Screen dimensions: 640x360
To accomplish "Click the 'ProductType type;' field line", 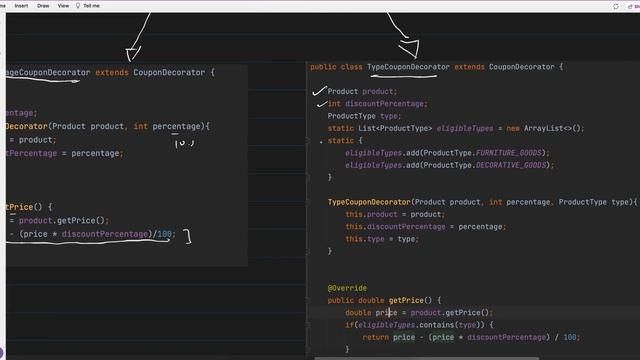I will pos(364,116).
